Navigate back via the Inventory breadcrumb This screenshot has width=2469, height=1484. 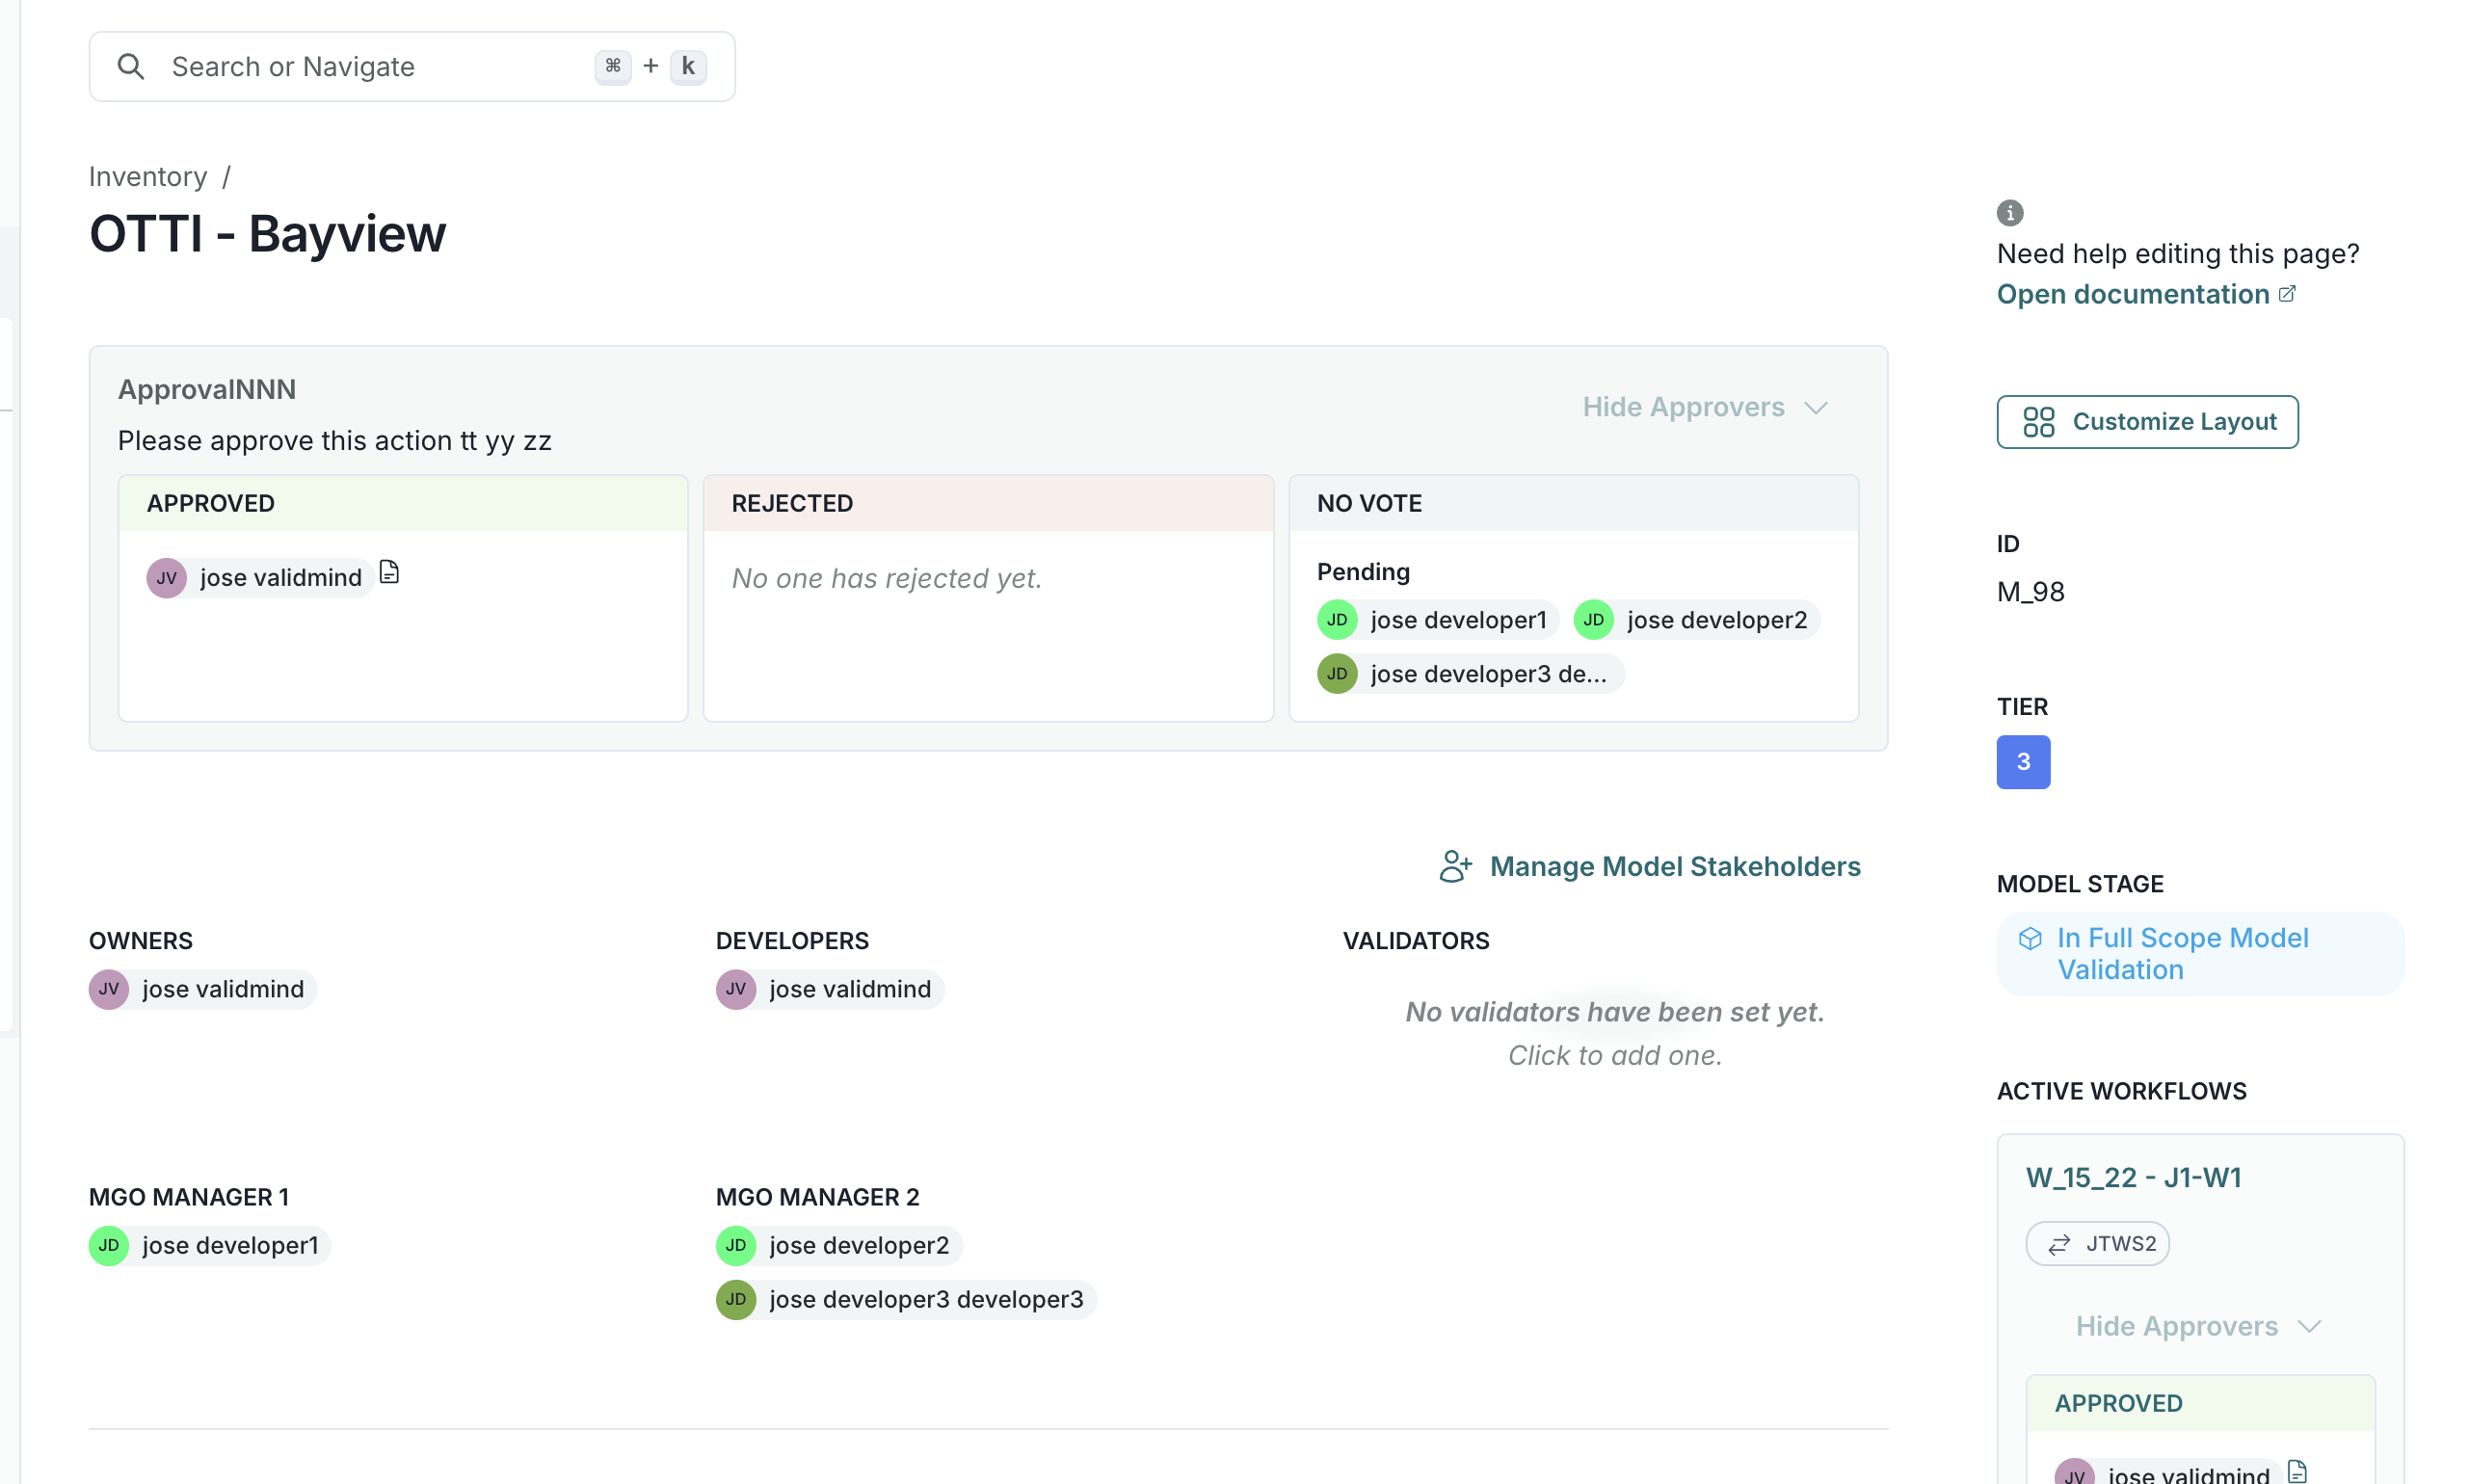tap(147, 176)
